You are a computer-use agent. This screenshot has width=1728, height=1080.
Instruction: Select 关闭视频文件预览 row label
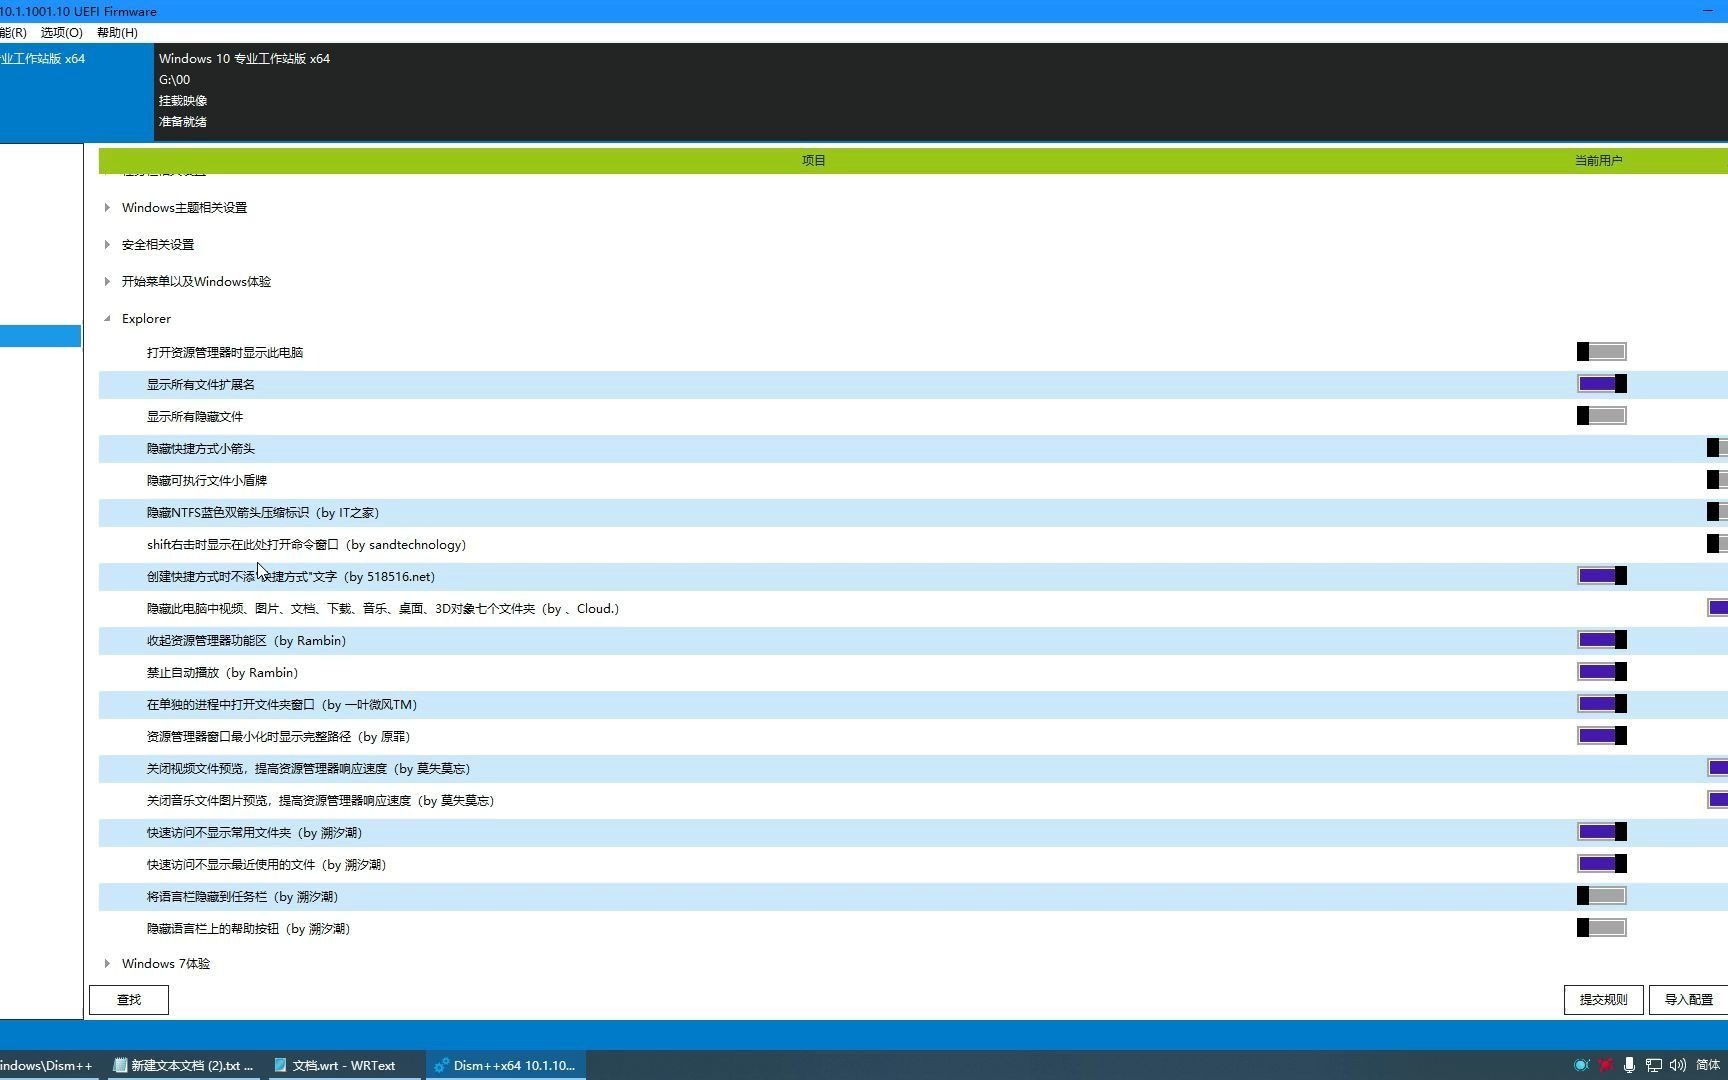(308, 769)
